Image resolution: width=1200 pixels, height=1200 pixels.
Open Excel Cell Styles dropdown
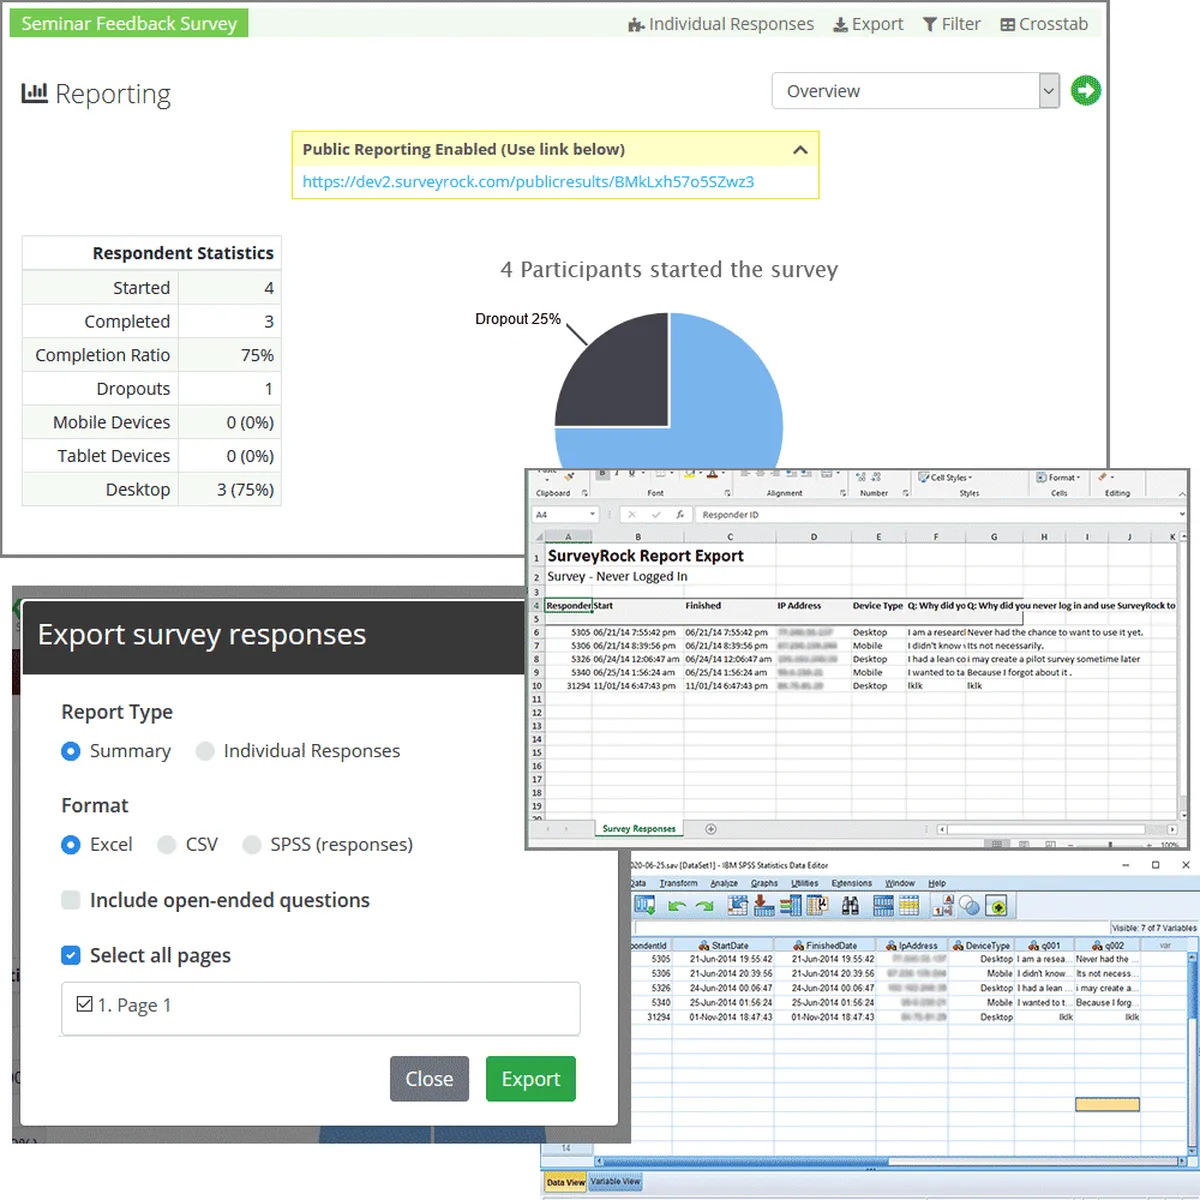click(945, 478)
